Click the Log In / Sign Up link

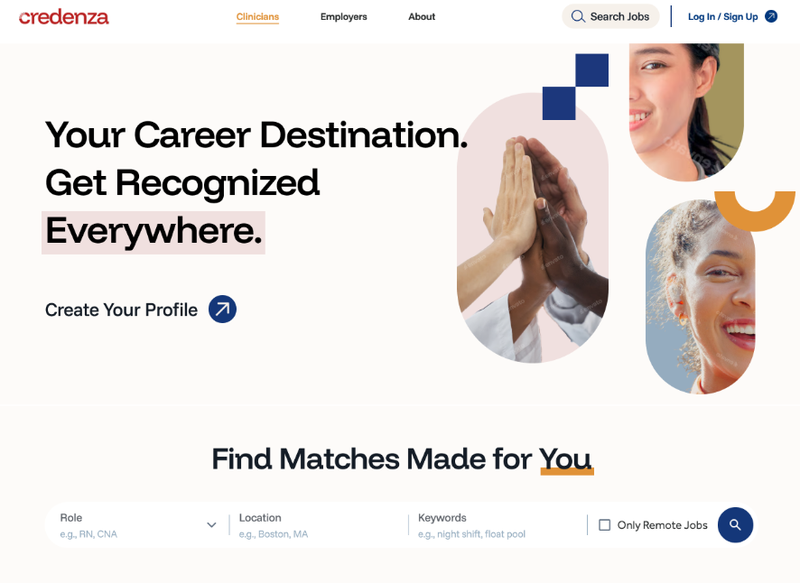(723, 17)
